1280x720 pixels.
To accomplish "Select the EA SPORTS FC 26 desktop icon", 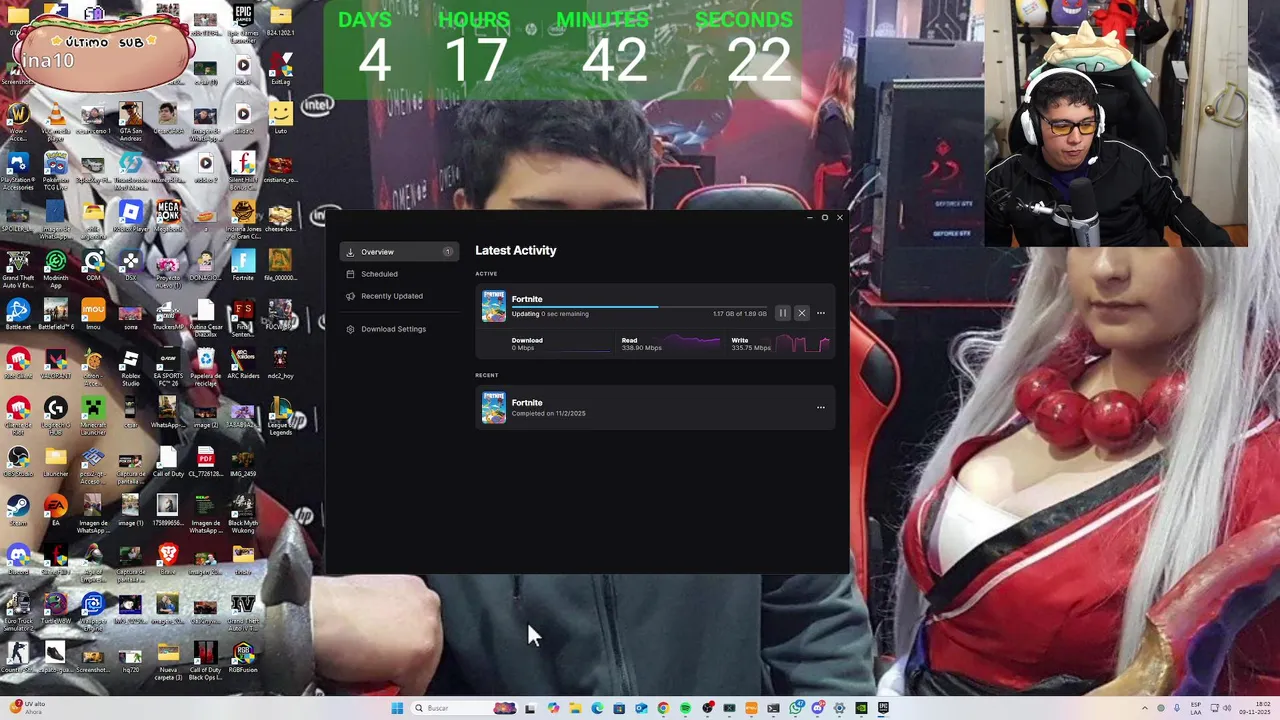I will (x=168, y=367).
